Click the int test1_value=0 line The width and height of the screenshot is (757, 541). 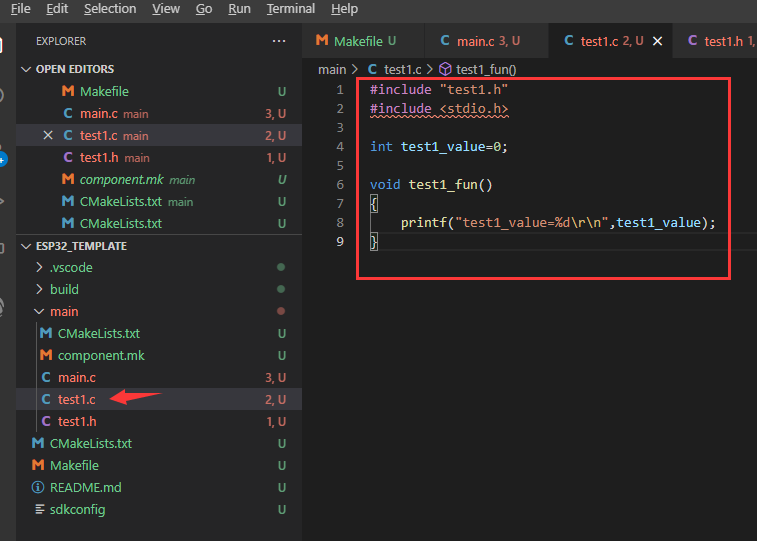[439, 147]
